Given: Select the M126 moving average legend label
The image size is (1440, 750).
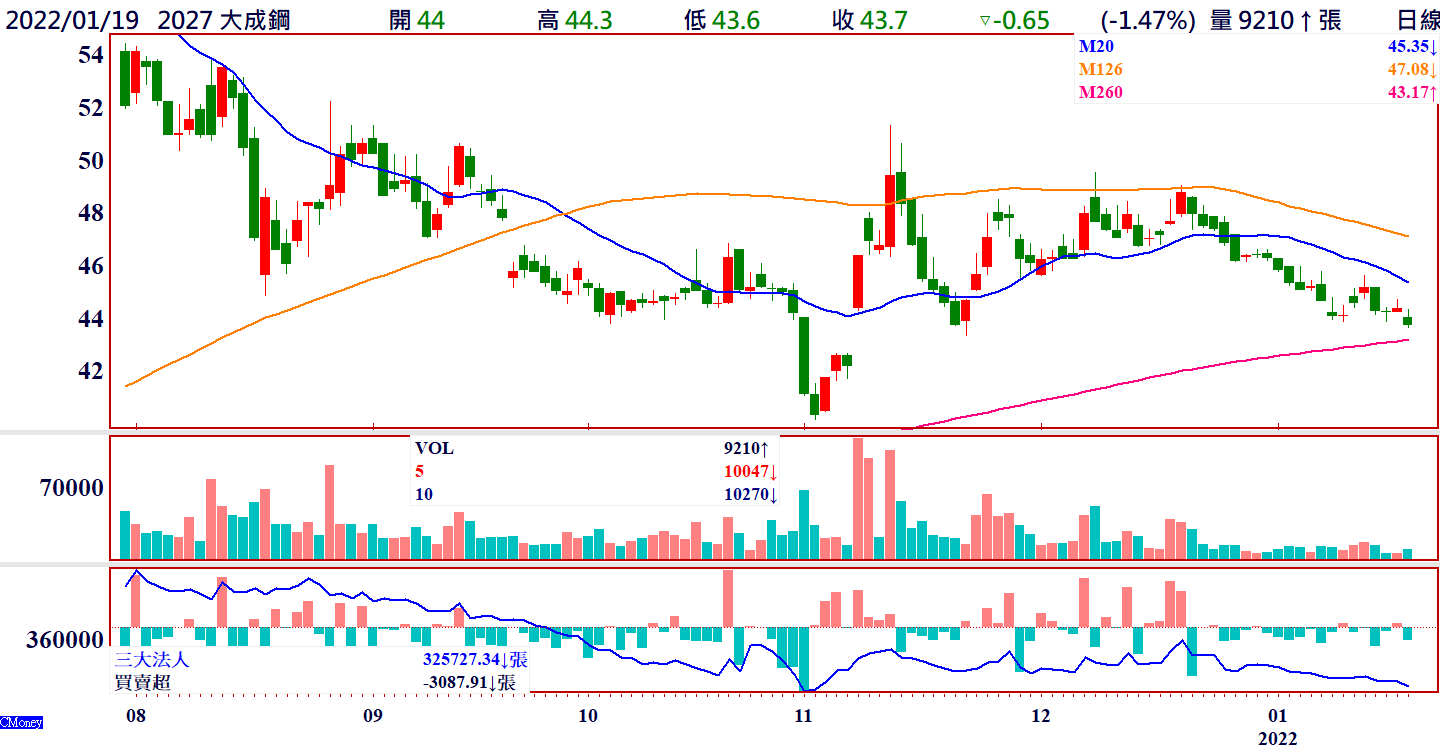Looking at the screenshot, I should click(1101, 70).
